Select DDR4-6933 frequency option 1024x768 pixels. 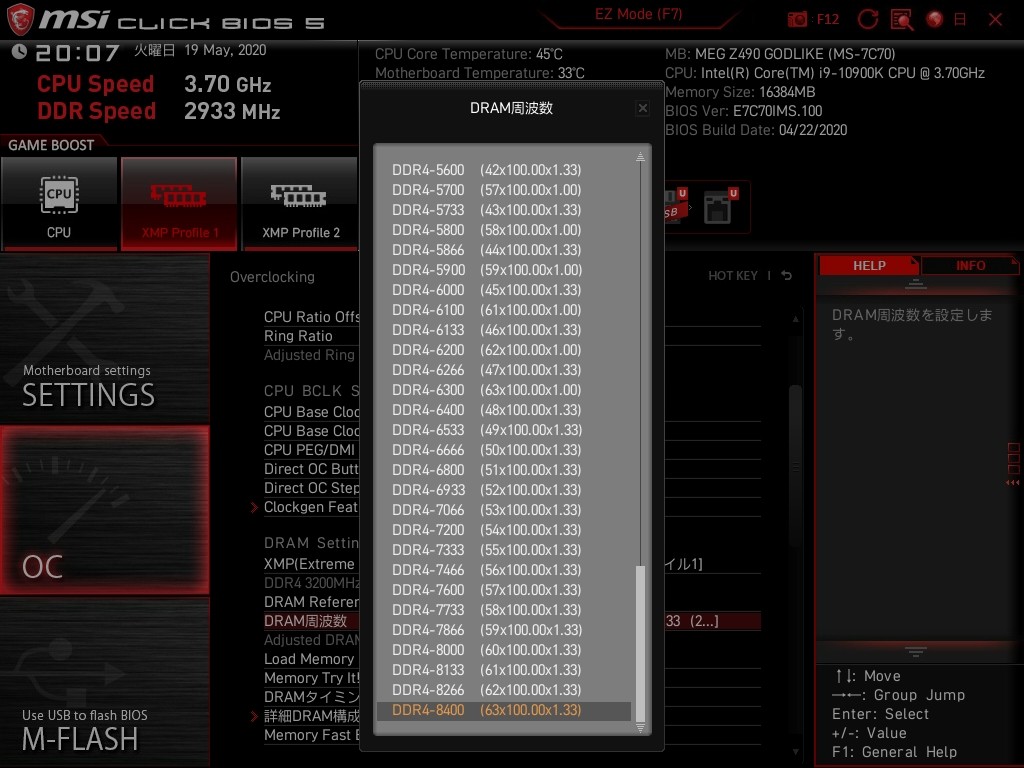(x=504, y=490)
